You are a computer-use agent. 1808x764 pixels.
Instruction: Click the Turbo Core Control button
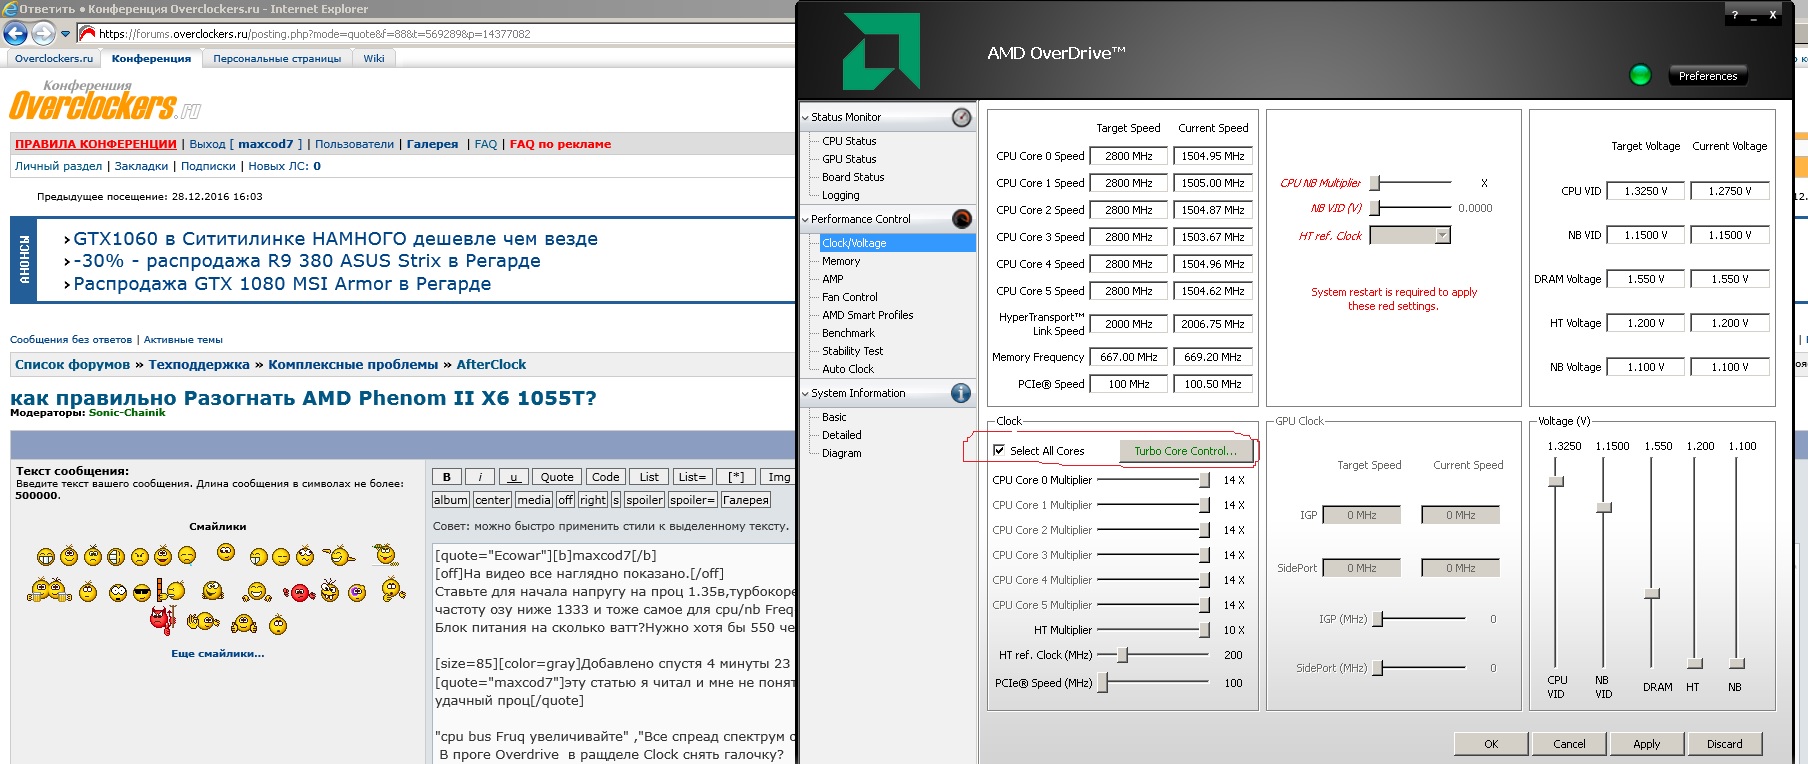point(1186,451)
